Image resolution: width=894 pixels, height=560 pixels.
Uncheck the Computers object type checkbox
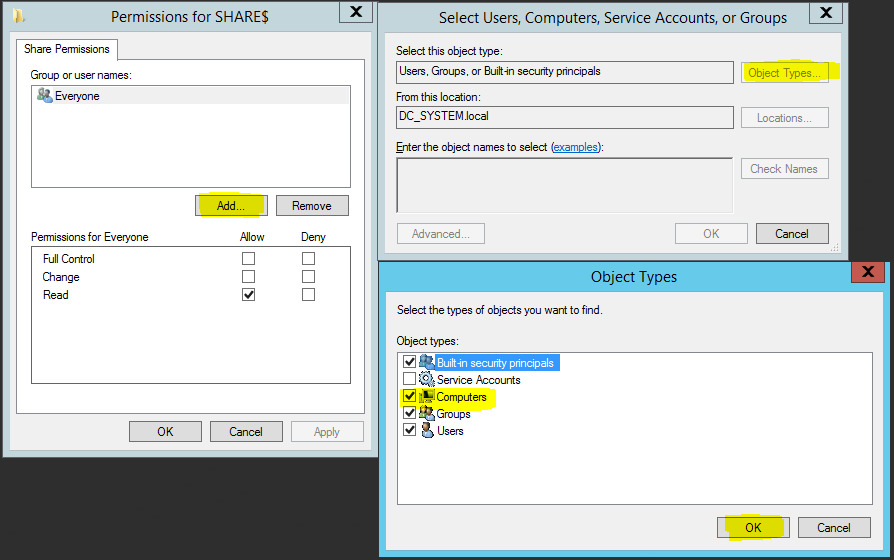(408, 397)
